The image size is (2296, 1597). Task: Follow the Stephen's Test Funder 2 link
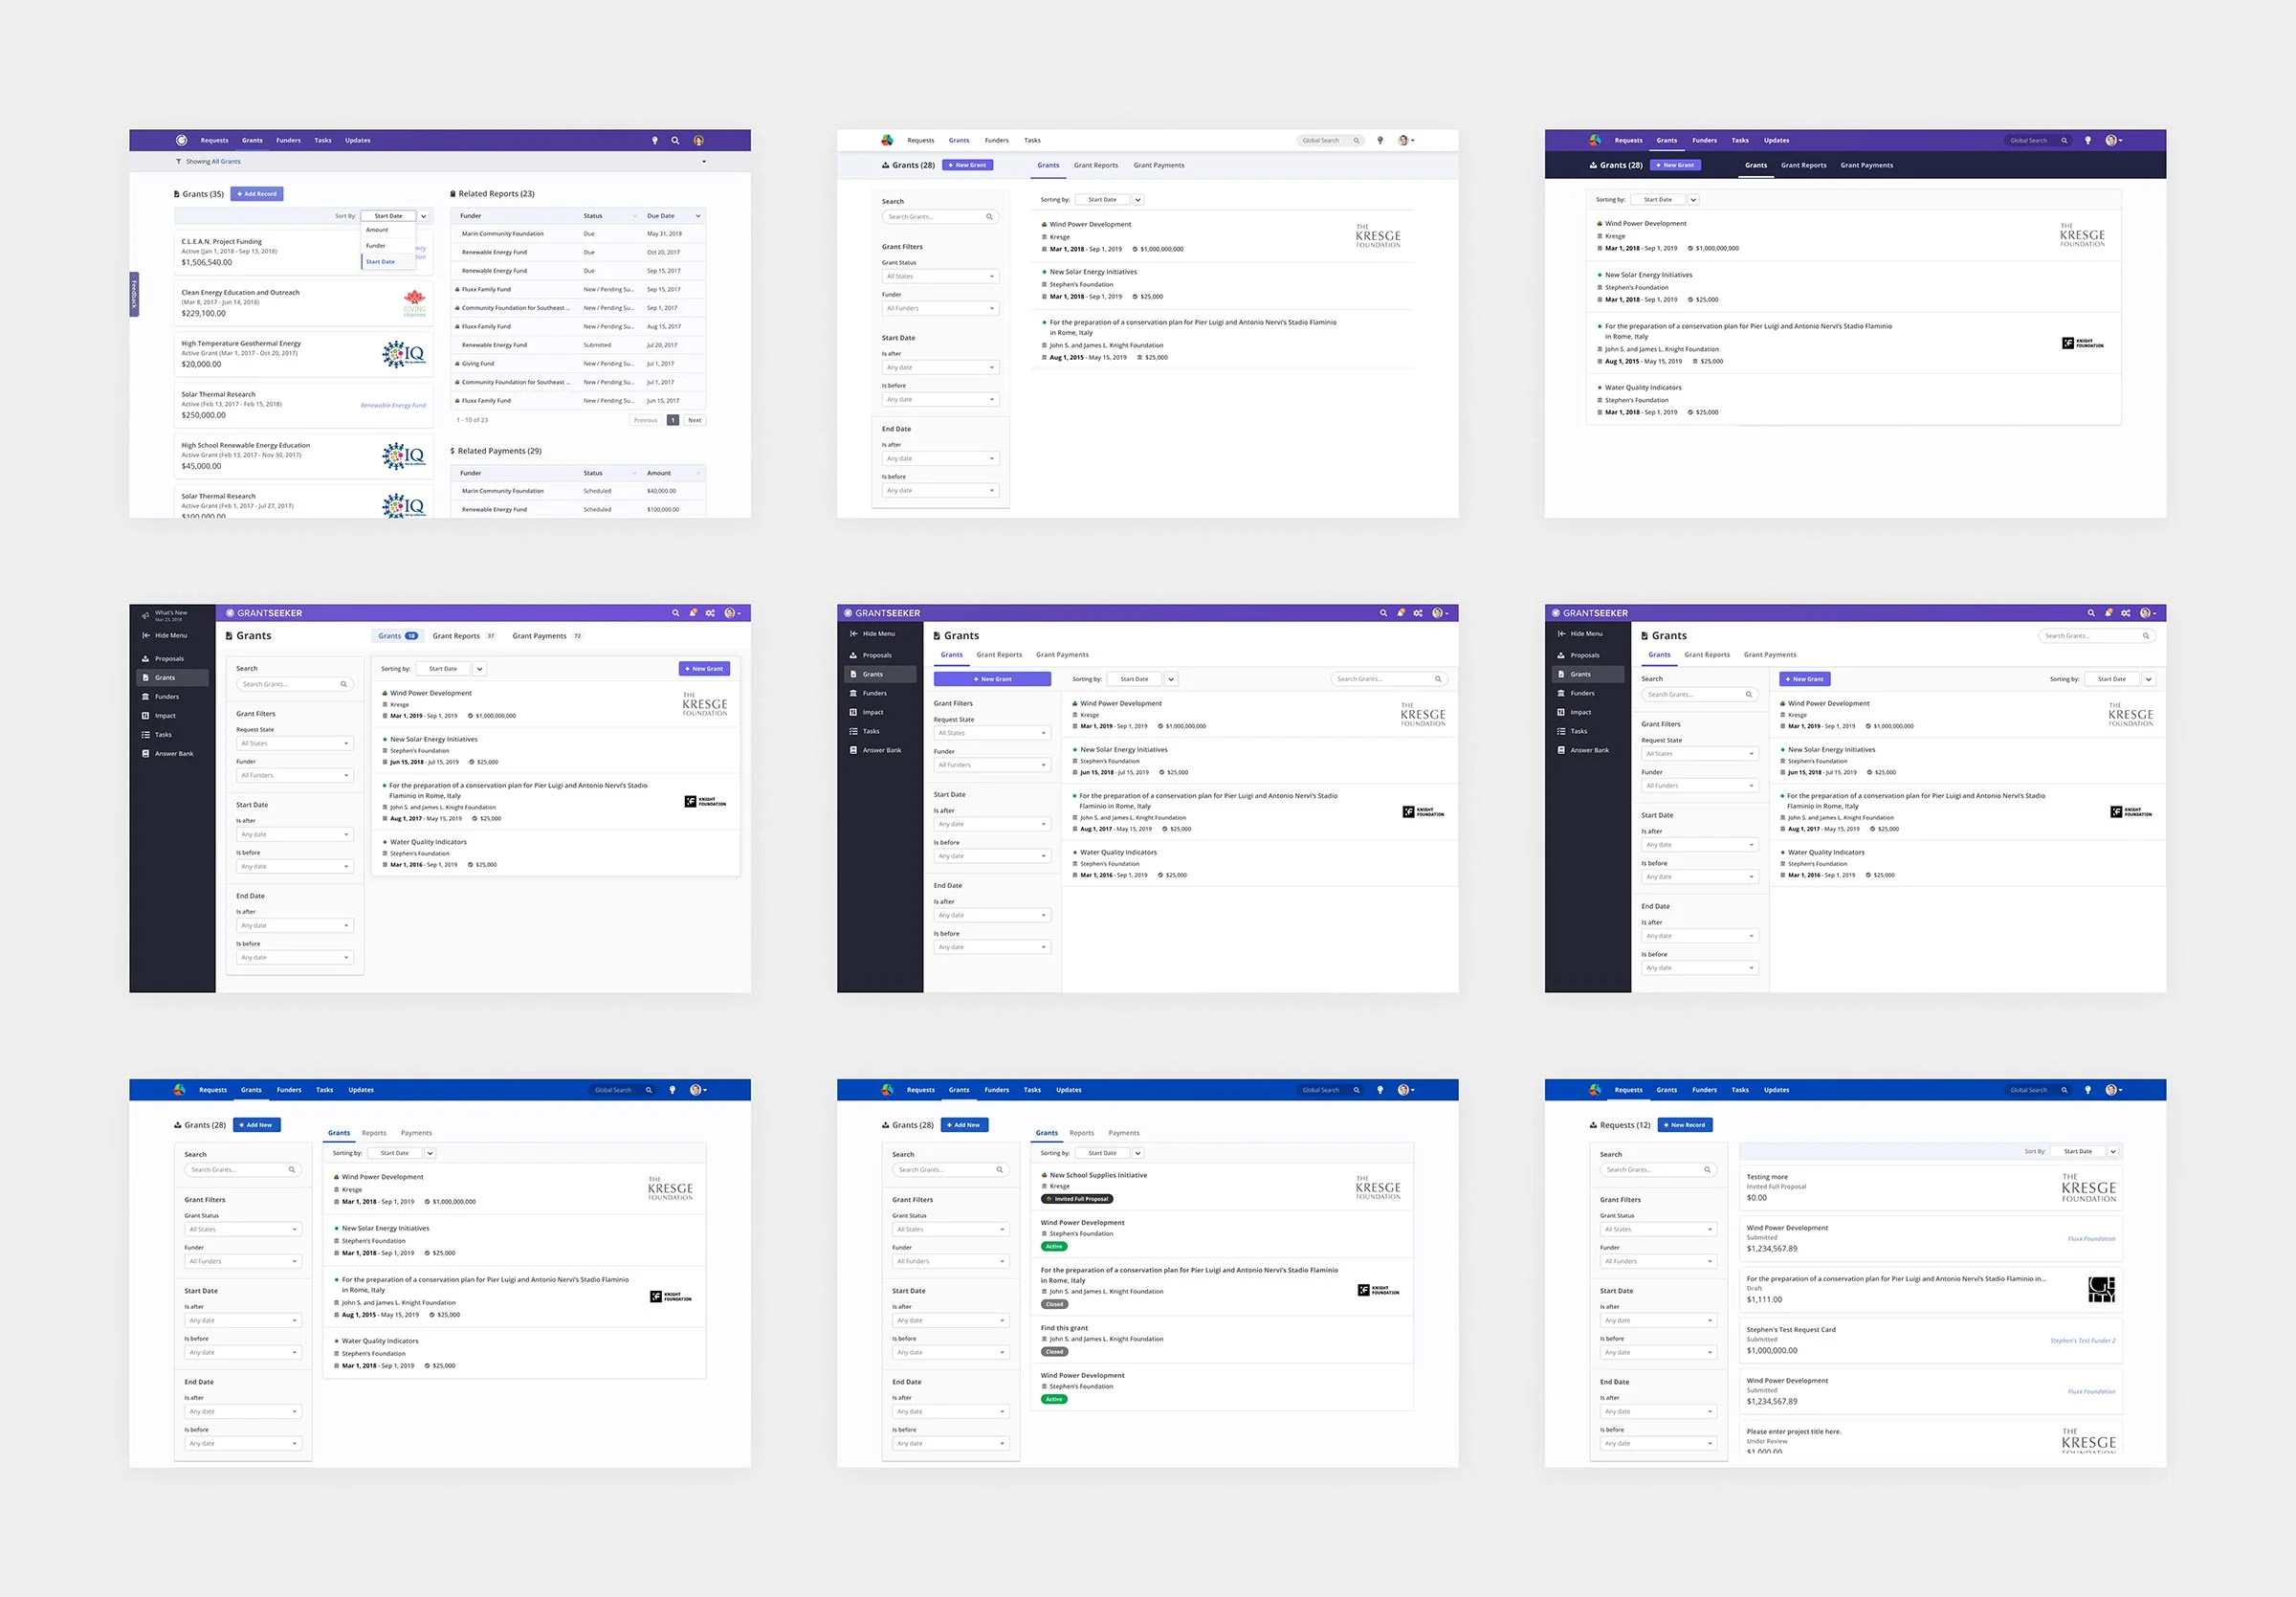click(2082, 1340)
